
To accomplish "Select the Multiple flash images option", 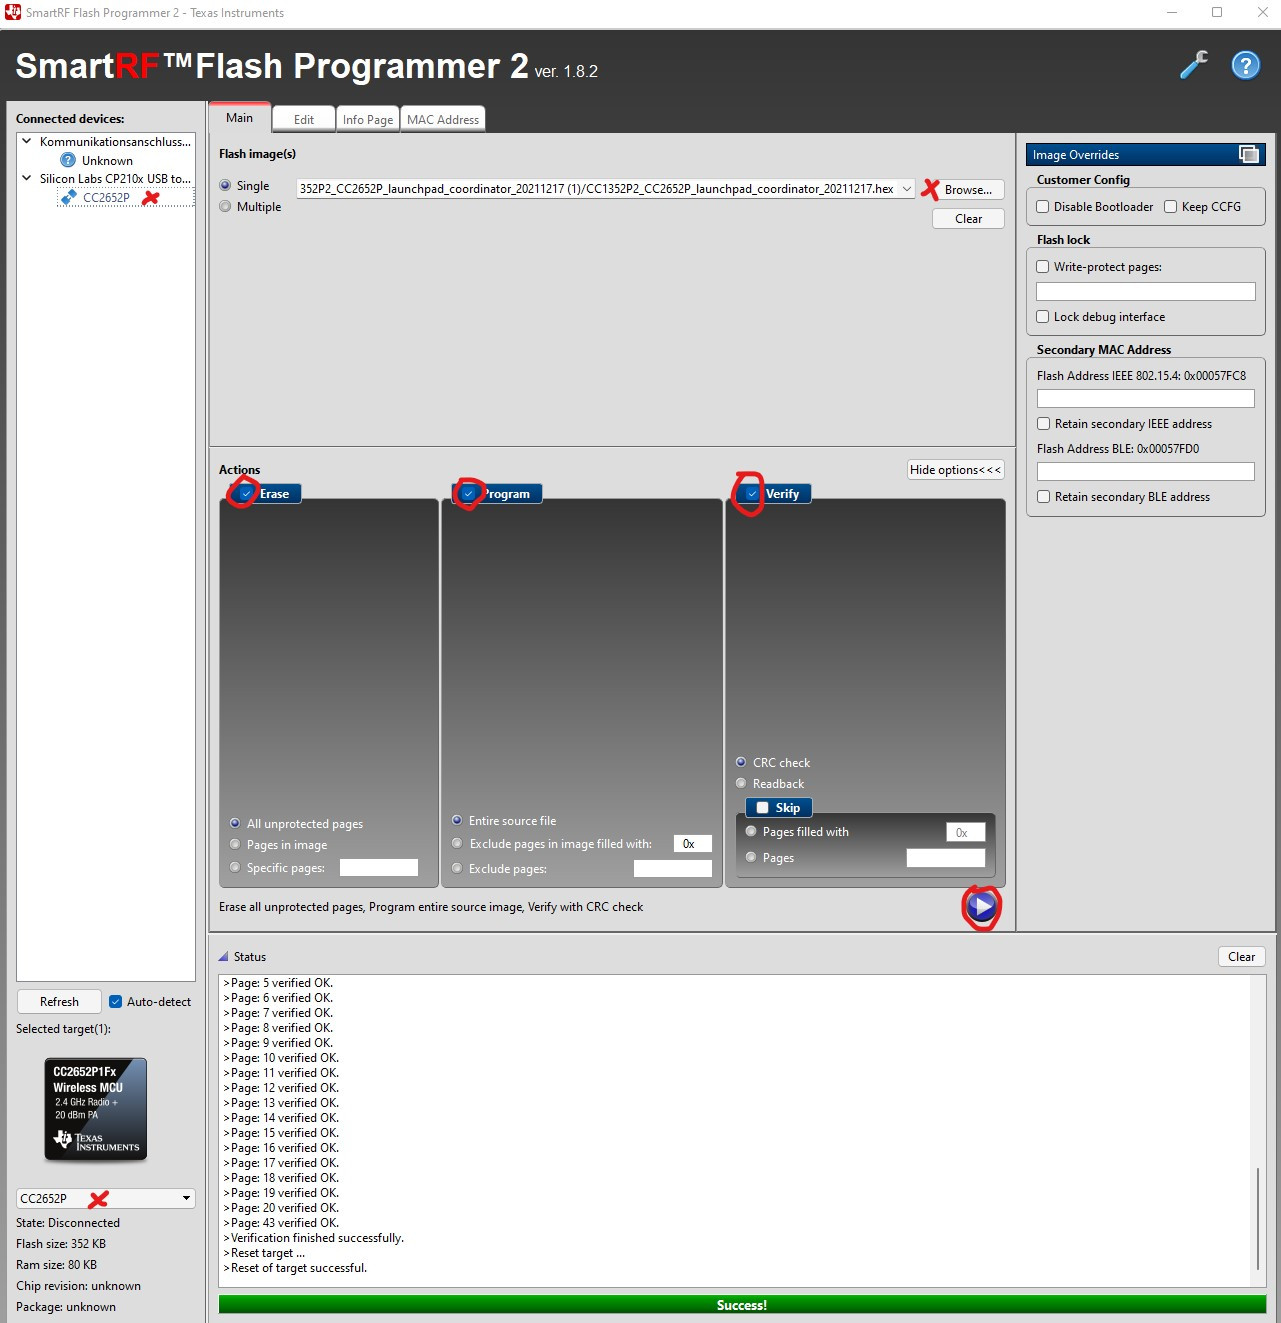I will (225, 207).
